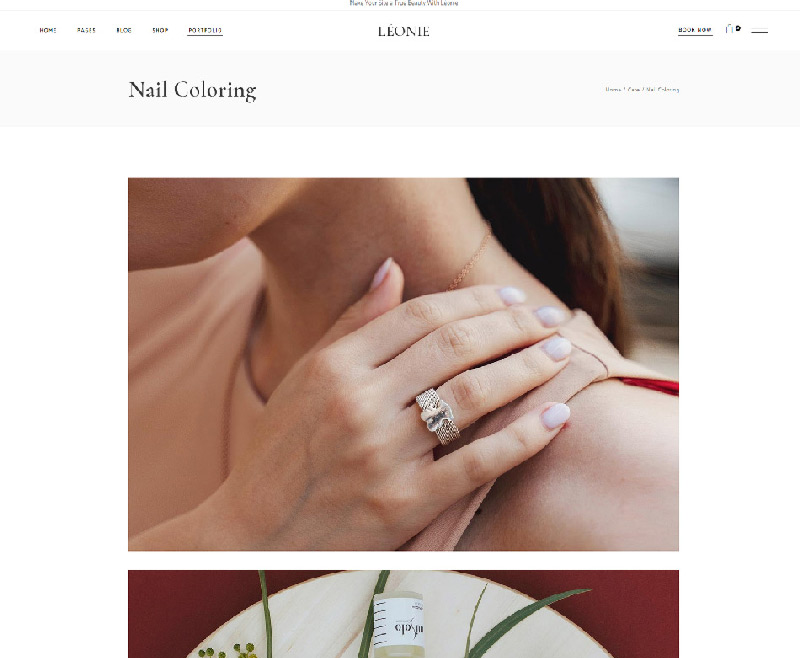This screenshot has height=658, width=800.
Task: Click the Book Now link
Action: coord(695,30)
